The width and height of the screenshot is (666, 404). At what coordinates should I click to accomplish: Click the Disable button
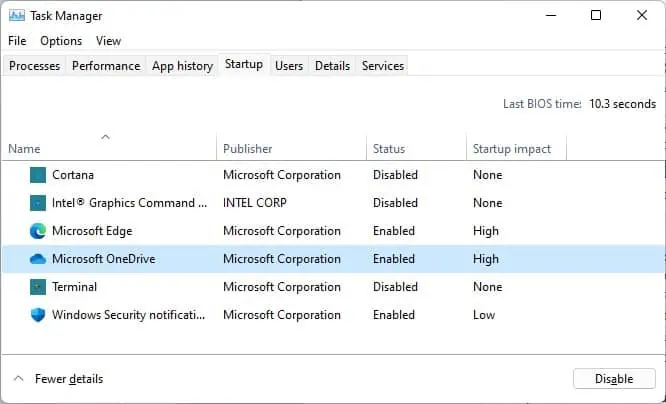[x=614, y=379]
